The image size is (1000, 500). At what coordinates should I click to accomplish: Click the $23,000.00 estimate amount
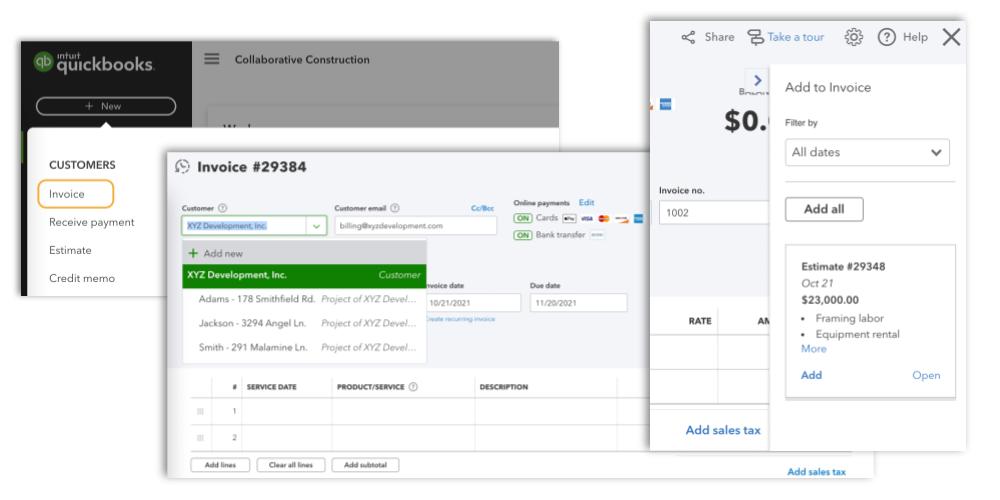point(830,300)
